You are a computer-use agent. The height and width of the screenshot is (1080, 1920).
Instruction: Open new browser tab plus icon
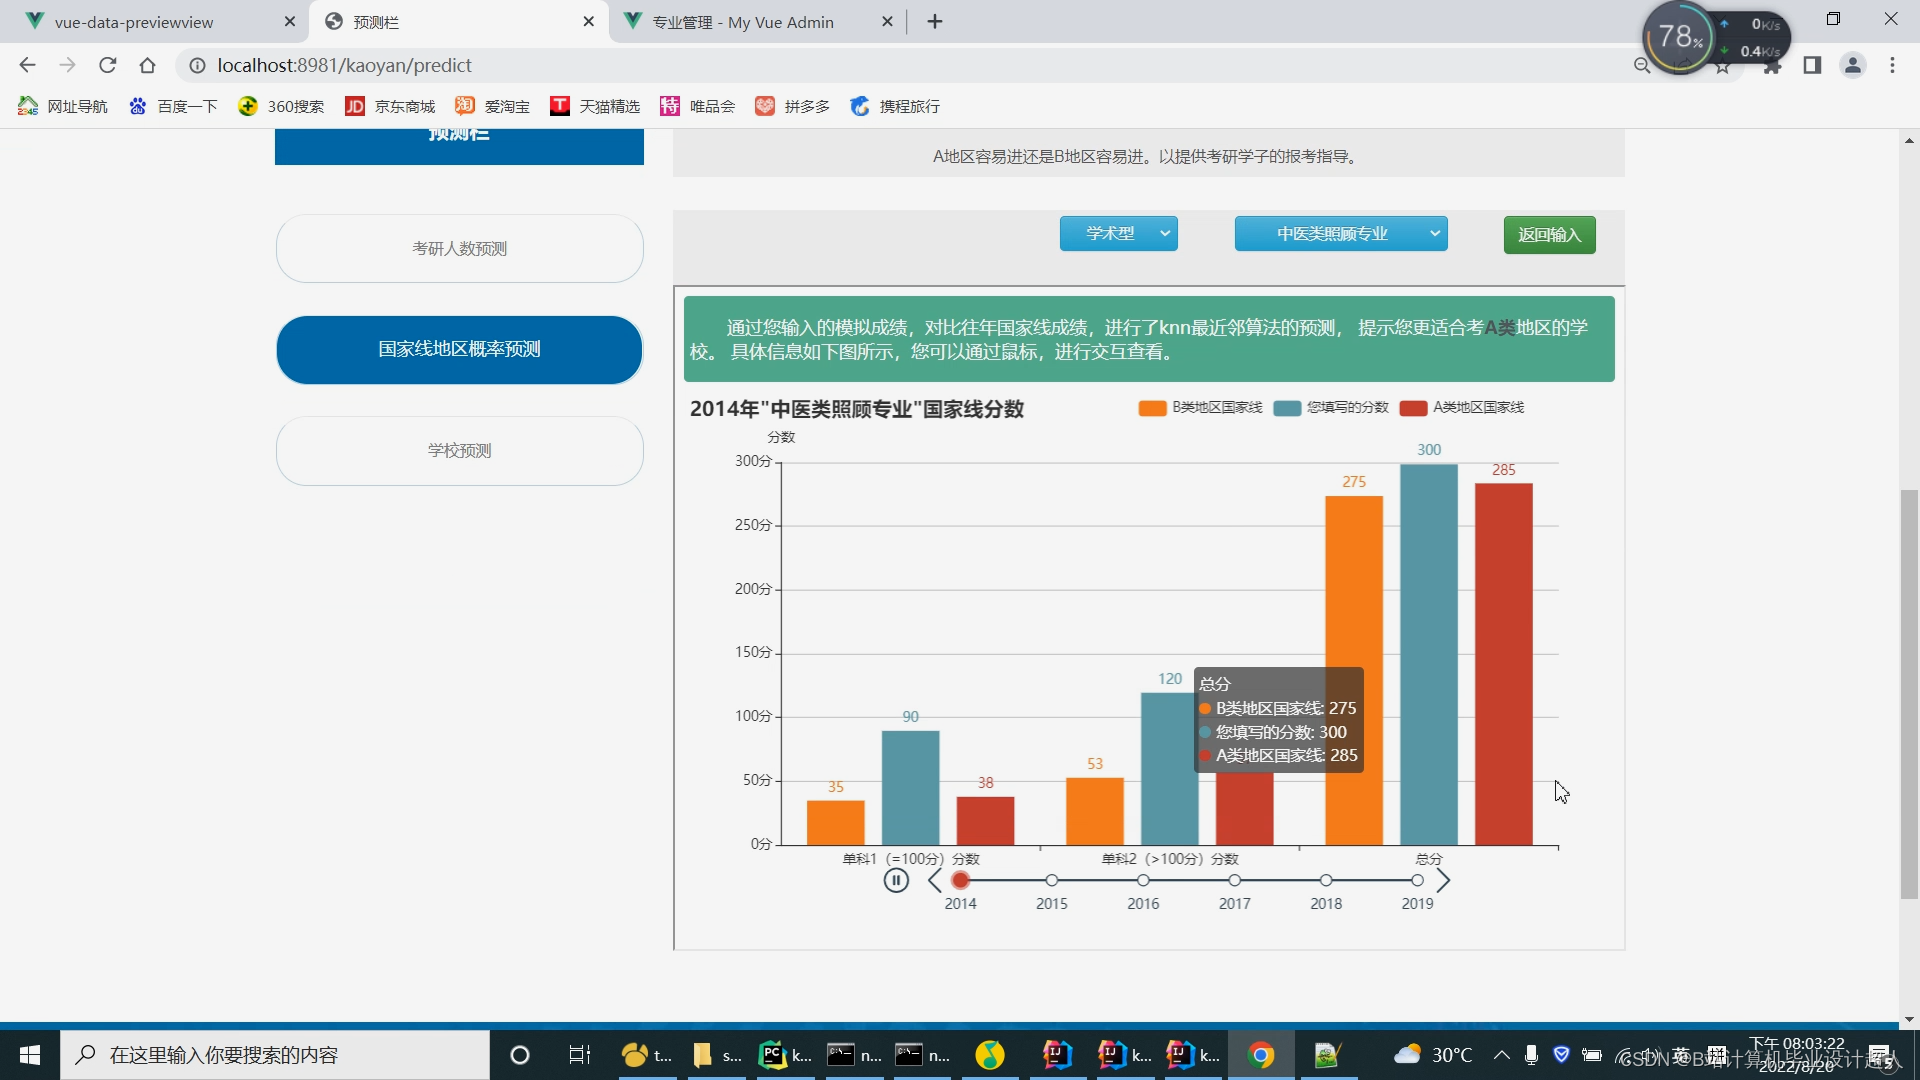(935, 21)
